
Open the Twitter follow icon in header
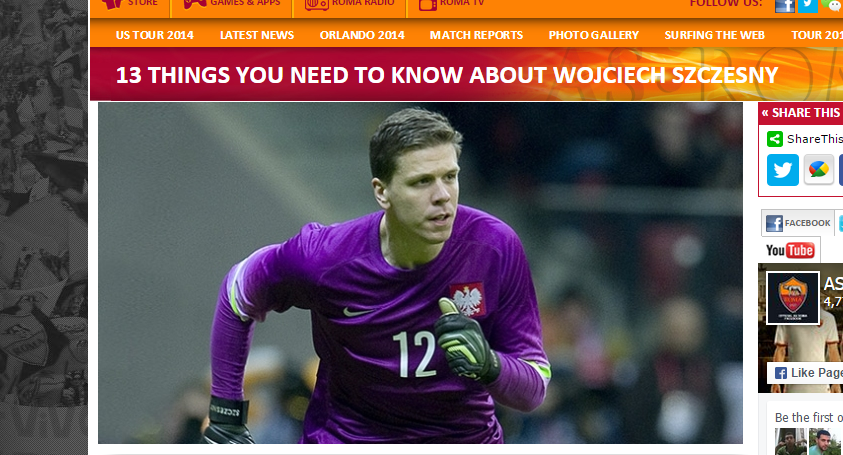click(x=808, y=5)
